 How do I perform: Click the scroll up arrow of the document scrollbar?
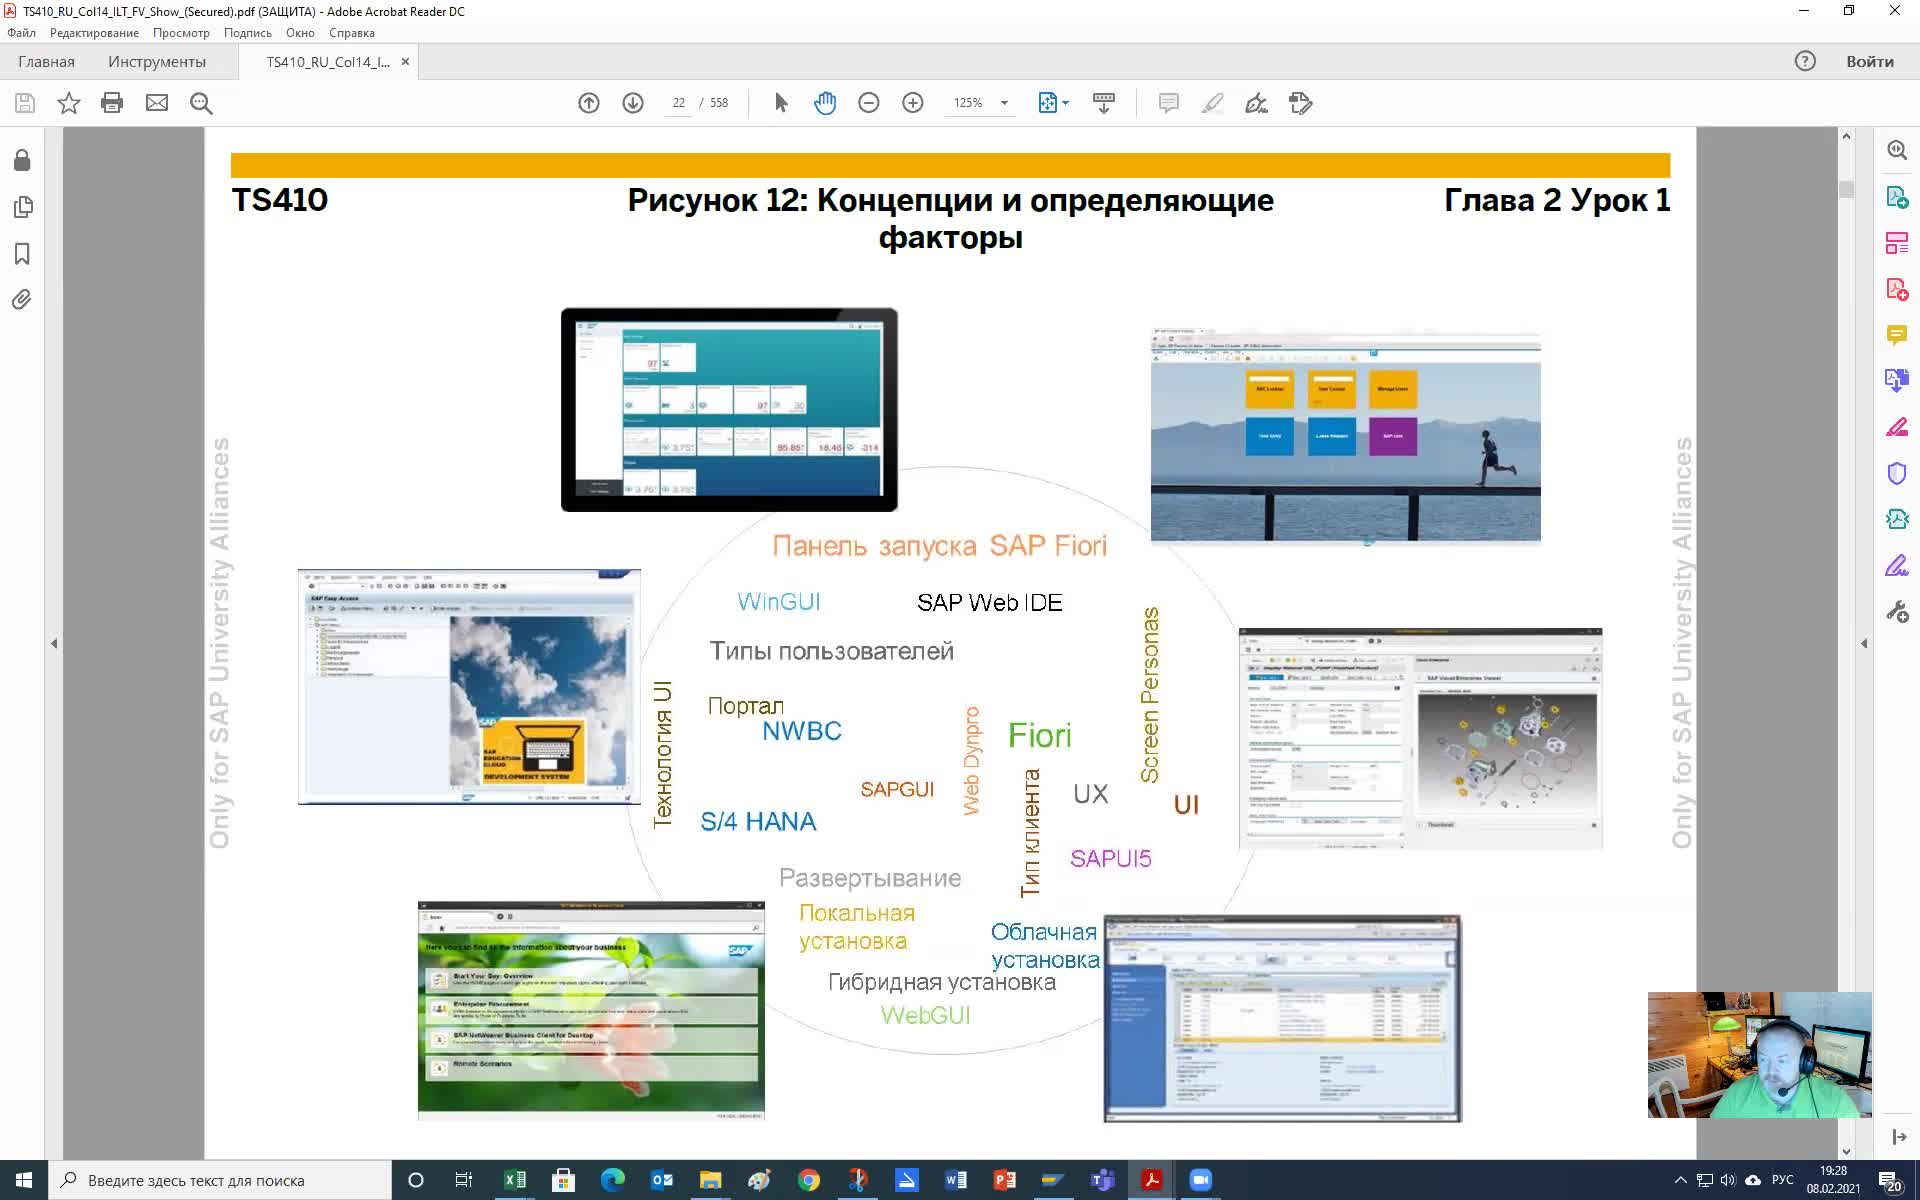pyautogui.click(x=1846, y=136)
